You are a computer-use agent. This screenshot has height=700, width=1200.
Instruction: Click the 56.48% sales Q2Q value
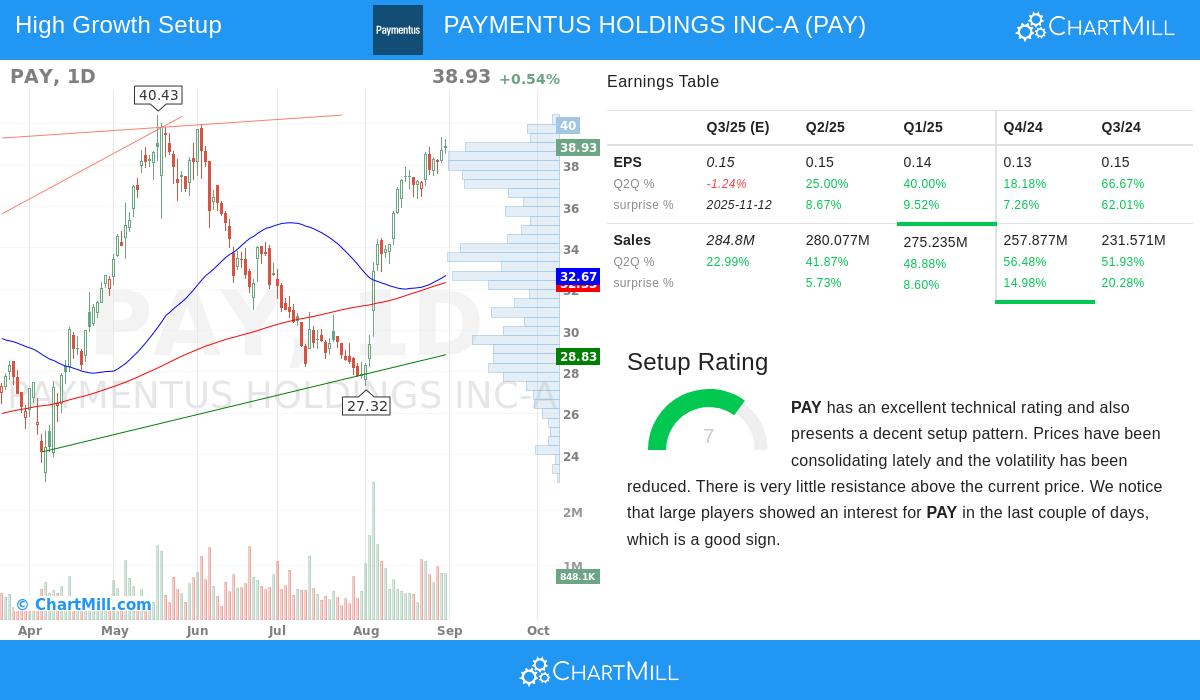(1025, 262)
